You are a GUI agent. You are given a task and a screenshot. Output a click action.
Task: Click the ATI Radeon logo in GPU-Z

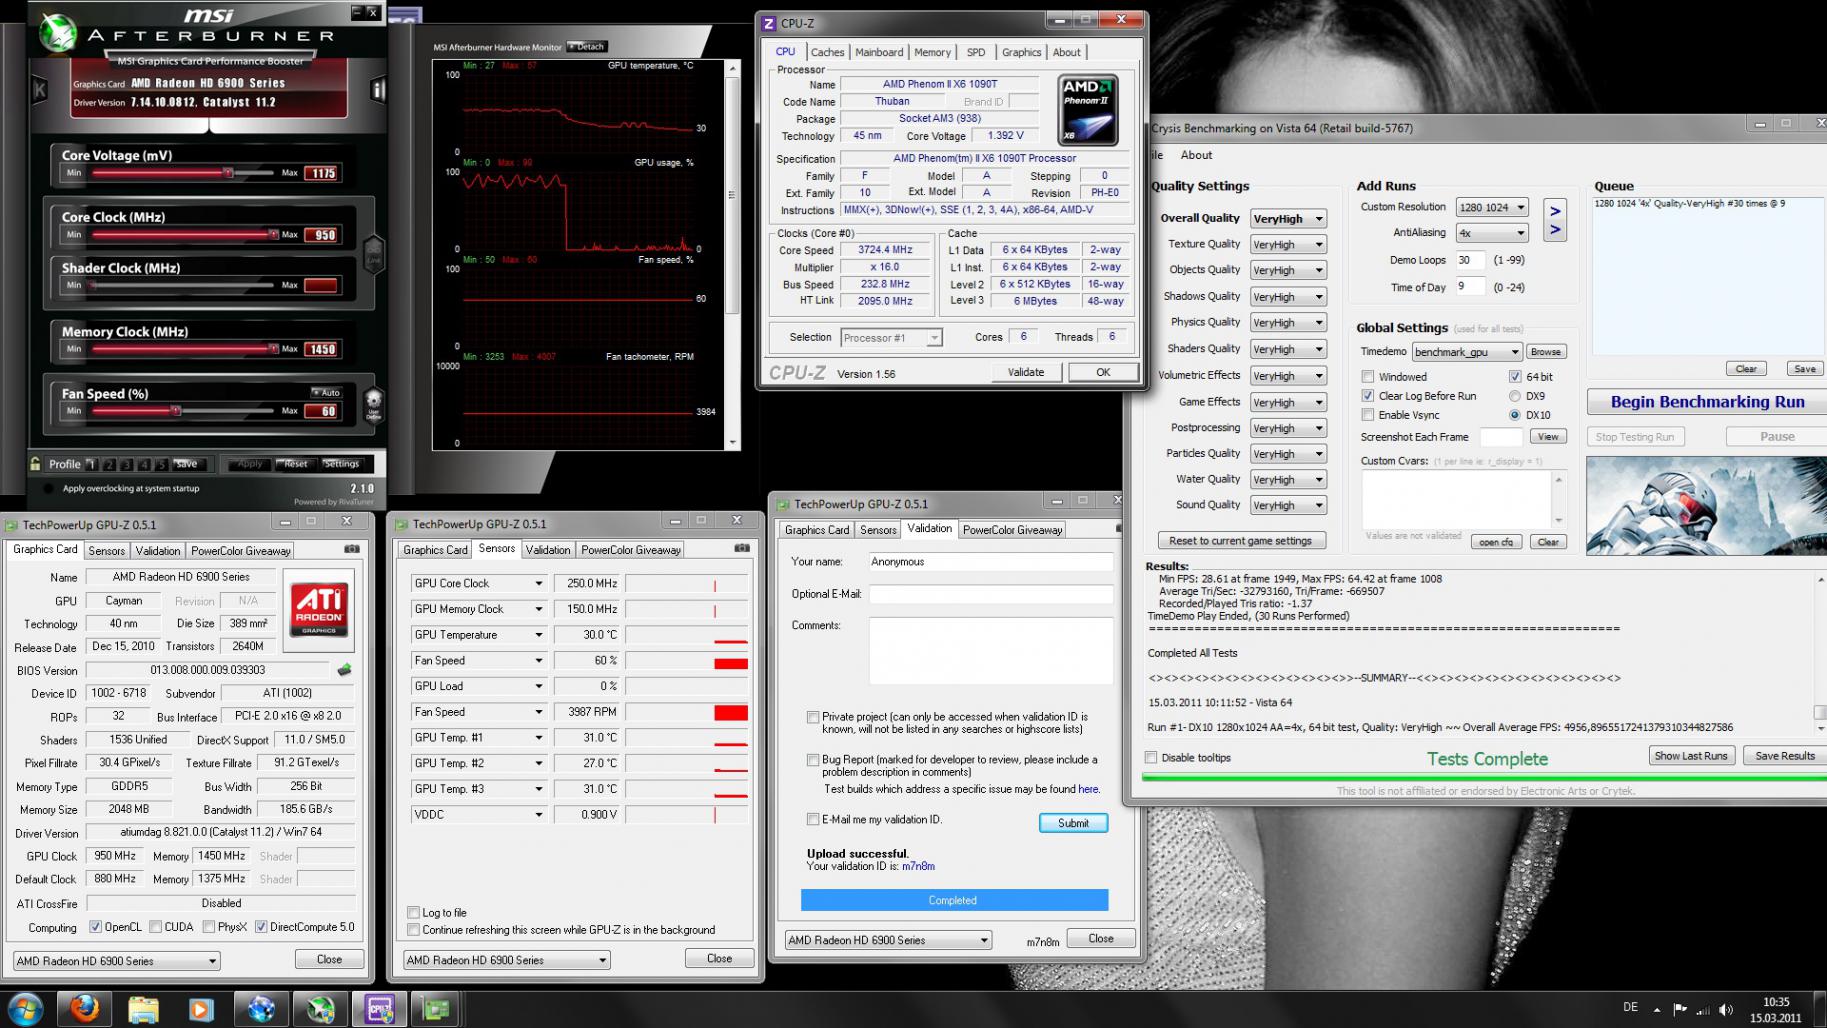tap(319, 609)
